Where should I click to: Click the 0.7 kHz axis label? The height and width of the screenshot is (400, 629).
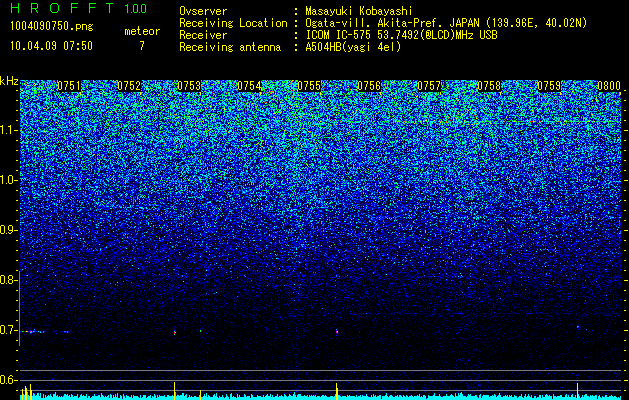click(x=9, y=330)
